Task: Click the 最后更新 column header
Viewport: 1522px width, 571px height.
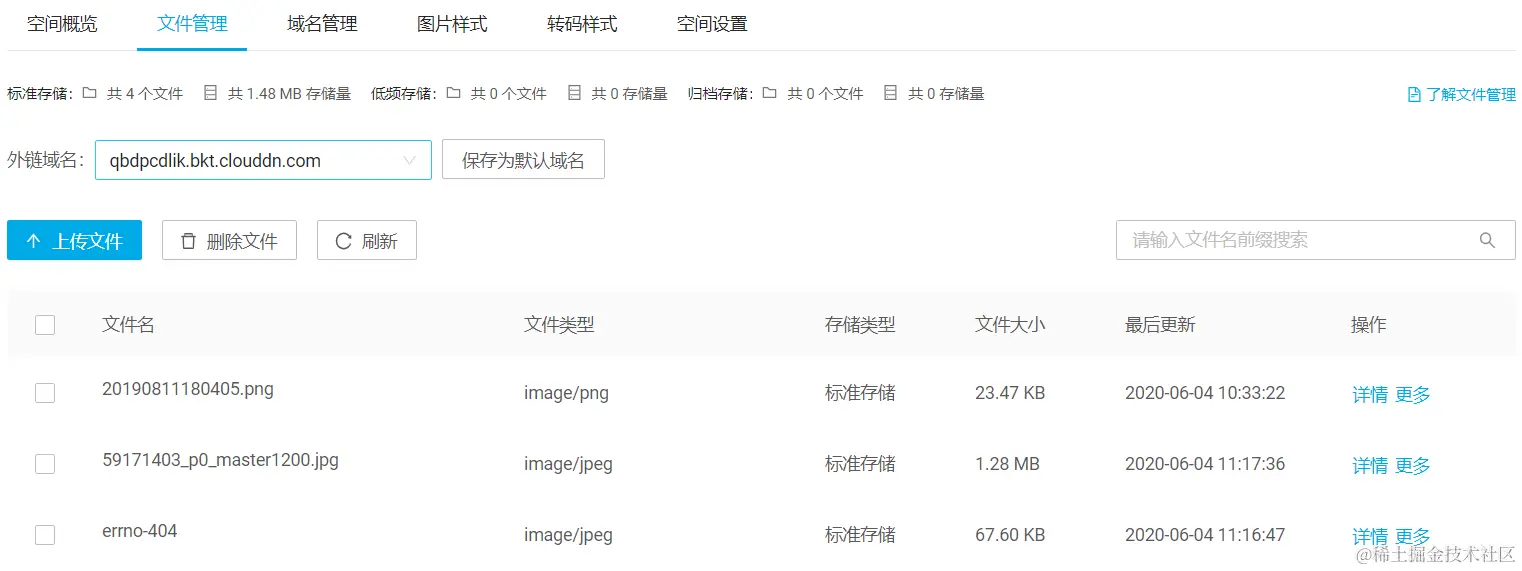Action: (1160, 325)
